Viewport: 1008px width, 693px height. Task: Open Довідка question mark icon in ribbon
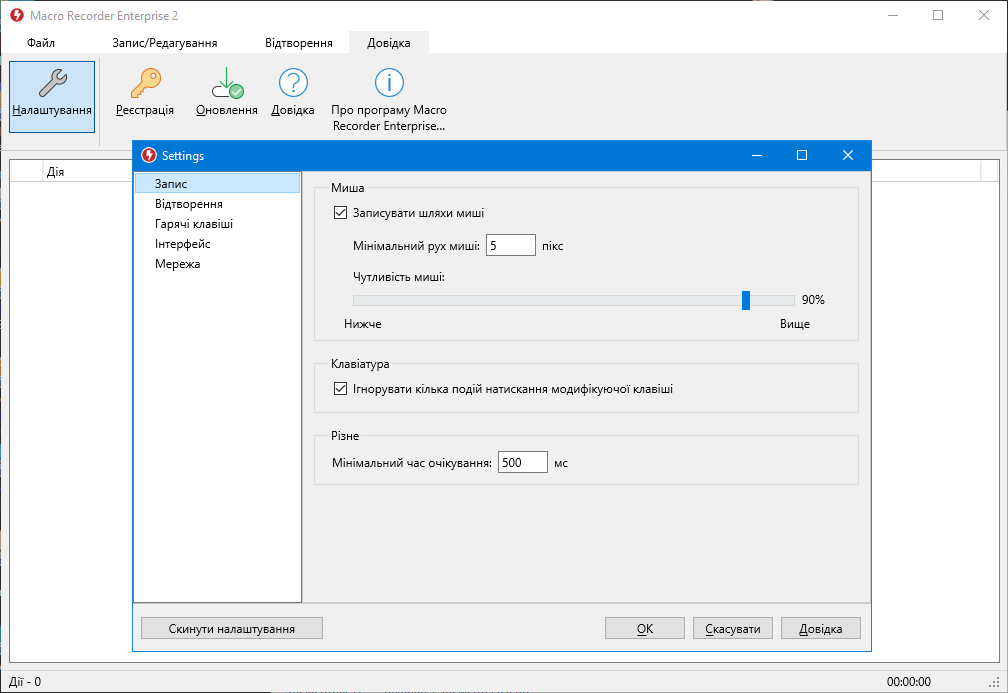(x=292, y=93)
